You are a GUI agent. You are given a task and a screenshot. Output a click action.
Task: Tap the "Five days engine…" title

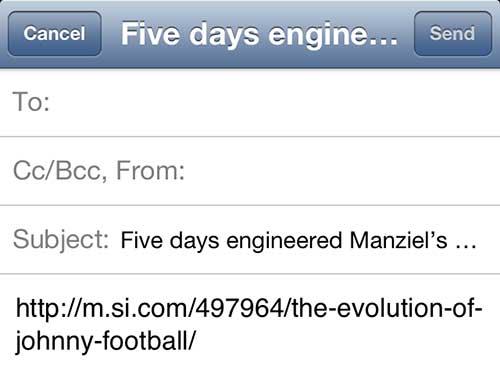(259, 35)
